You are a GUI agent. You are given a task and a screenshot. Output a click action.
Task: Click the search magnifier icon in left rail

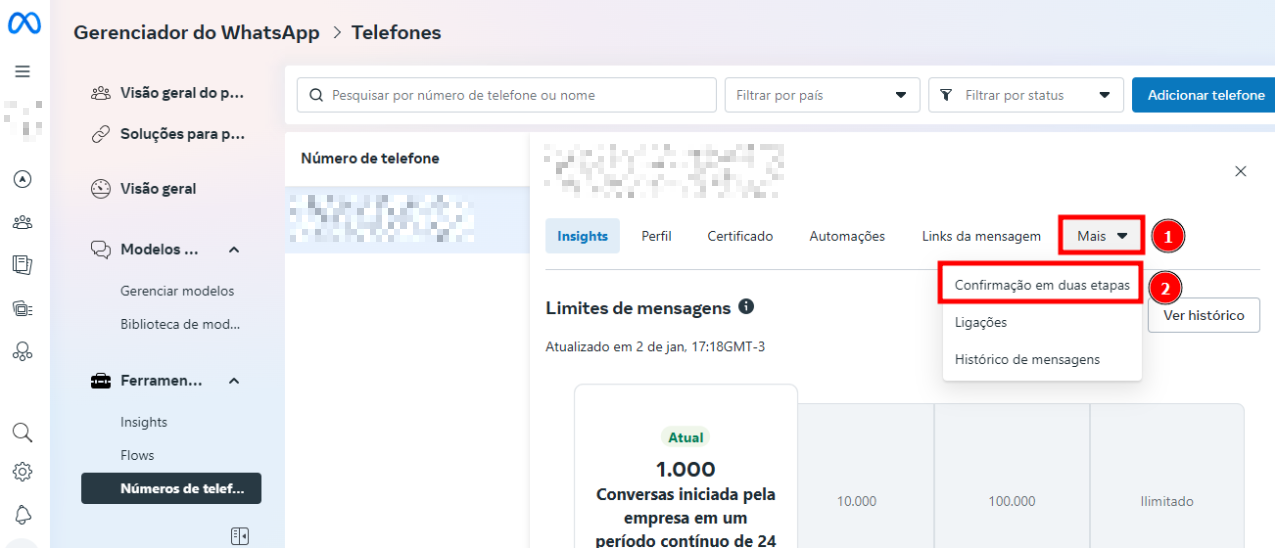[x=22, y=432]
